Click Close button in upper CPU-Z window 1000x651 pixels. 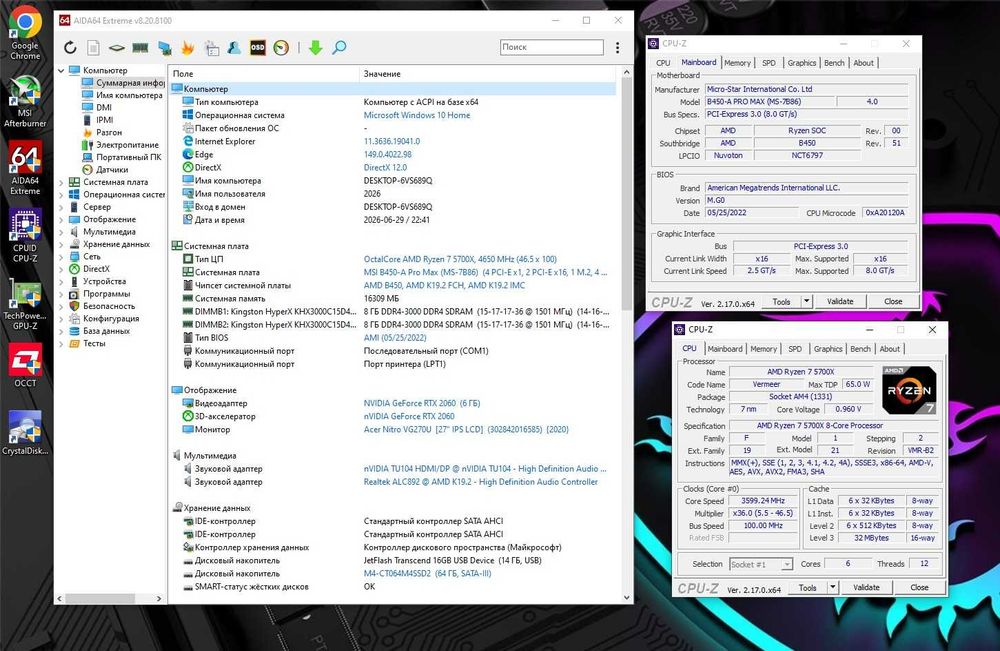click(893, 302)
